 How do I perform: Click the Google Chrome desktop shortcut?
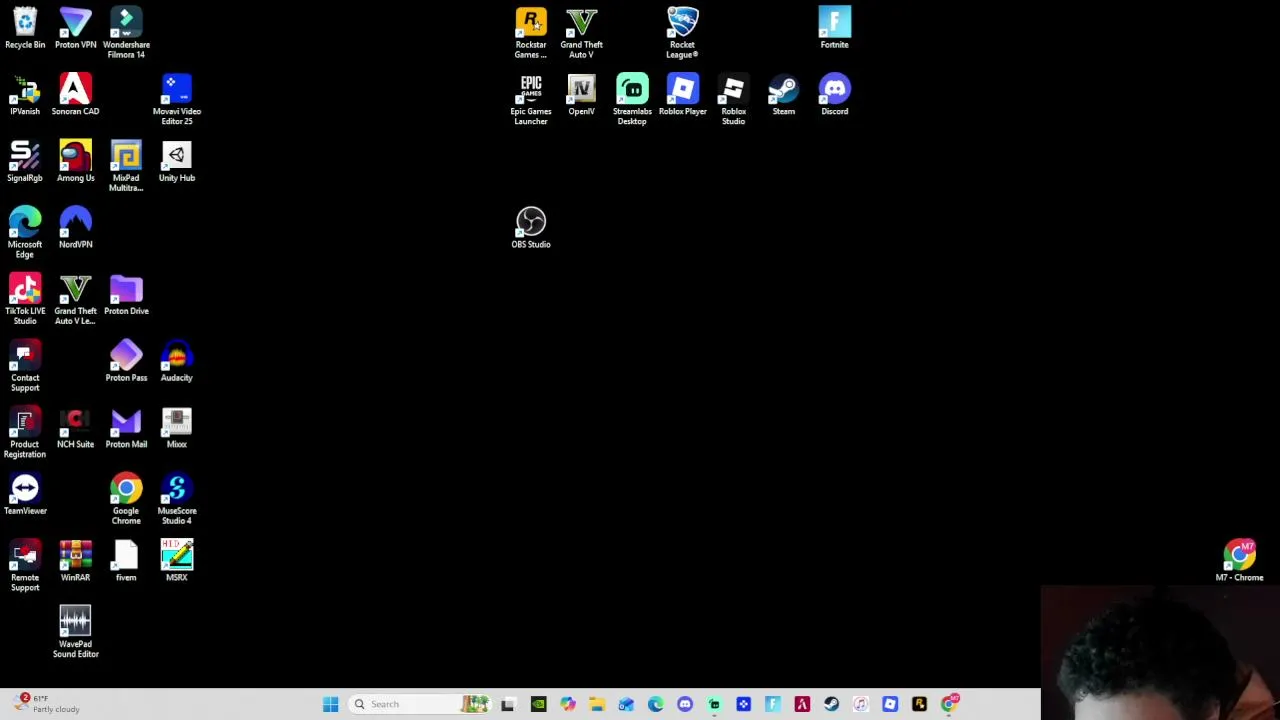pyautogui.click(x=126, y=500)
